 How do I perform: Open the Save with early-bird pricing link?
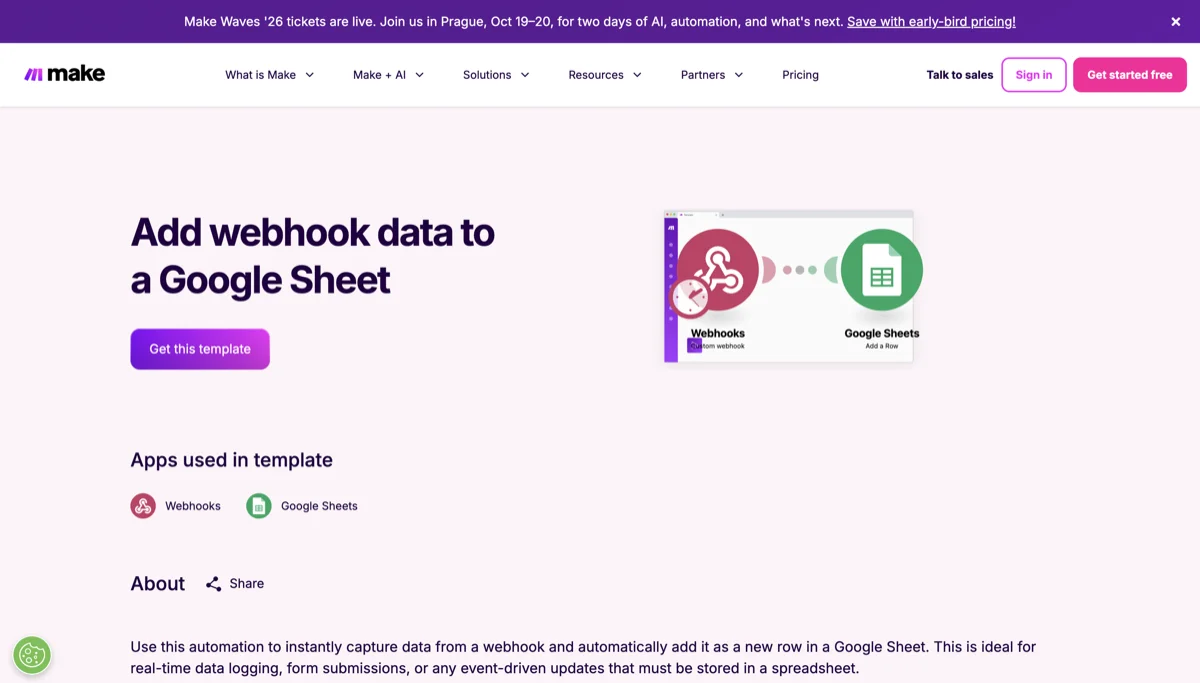click(931, 22)
